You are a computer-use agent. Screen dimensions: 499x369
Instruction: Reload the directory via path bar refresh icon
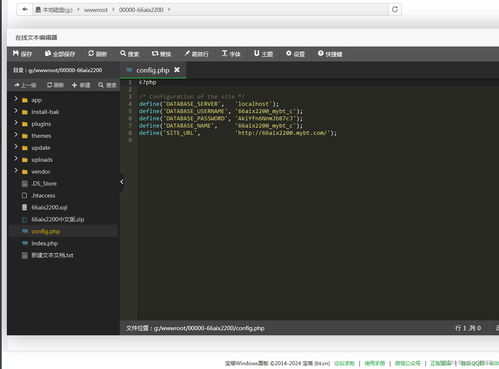(x=395, y=9)
